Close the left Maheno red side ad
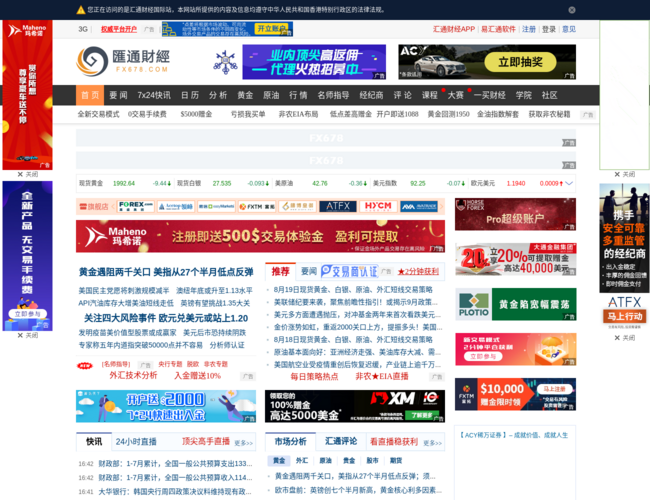 click(x=28, y=174)
